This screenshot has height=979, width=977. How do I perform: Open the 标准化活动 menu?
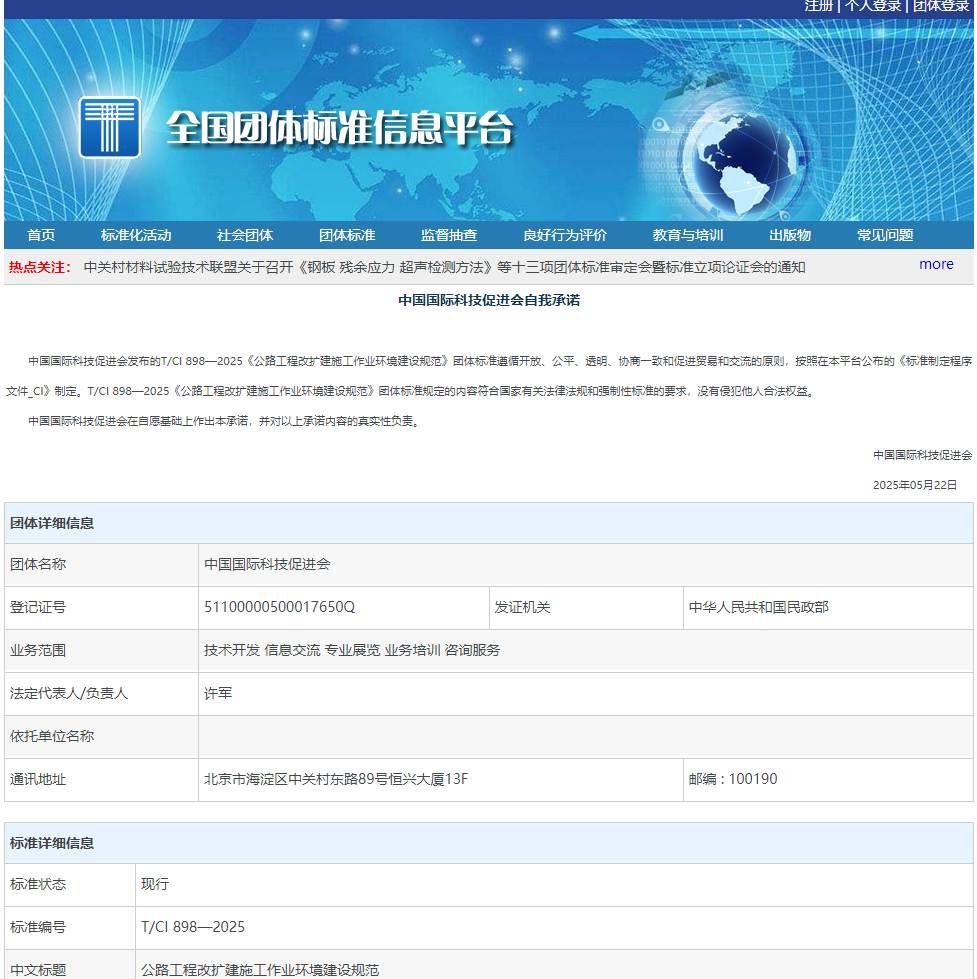click(x=135, y=234)
